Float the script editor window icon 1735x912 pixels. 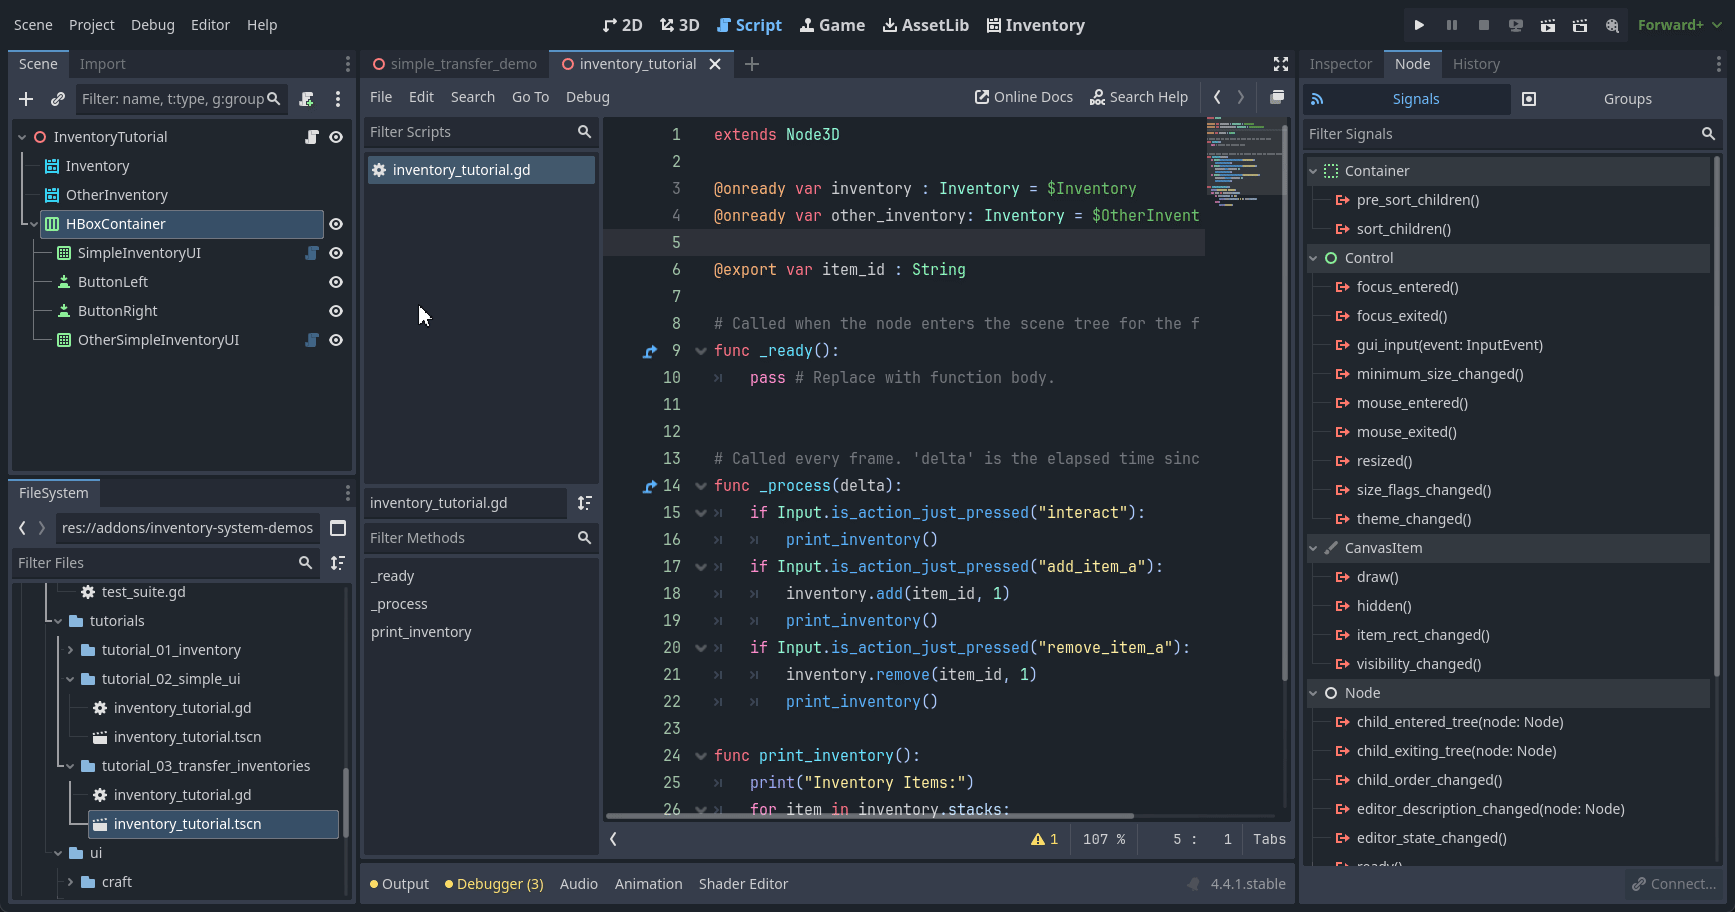tap(1277, 97)
